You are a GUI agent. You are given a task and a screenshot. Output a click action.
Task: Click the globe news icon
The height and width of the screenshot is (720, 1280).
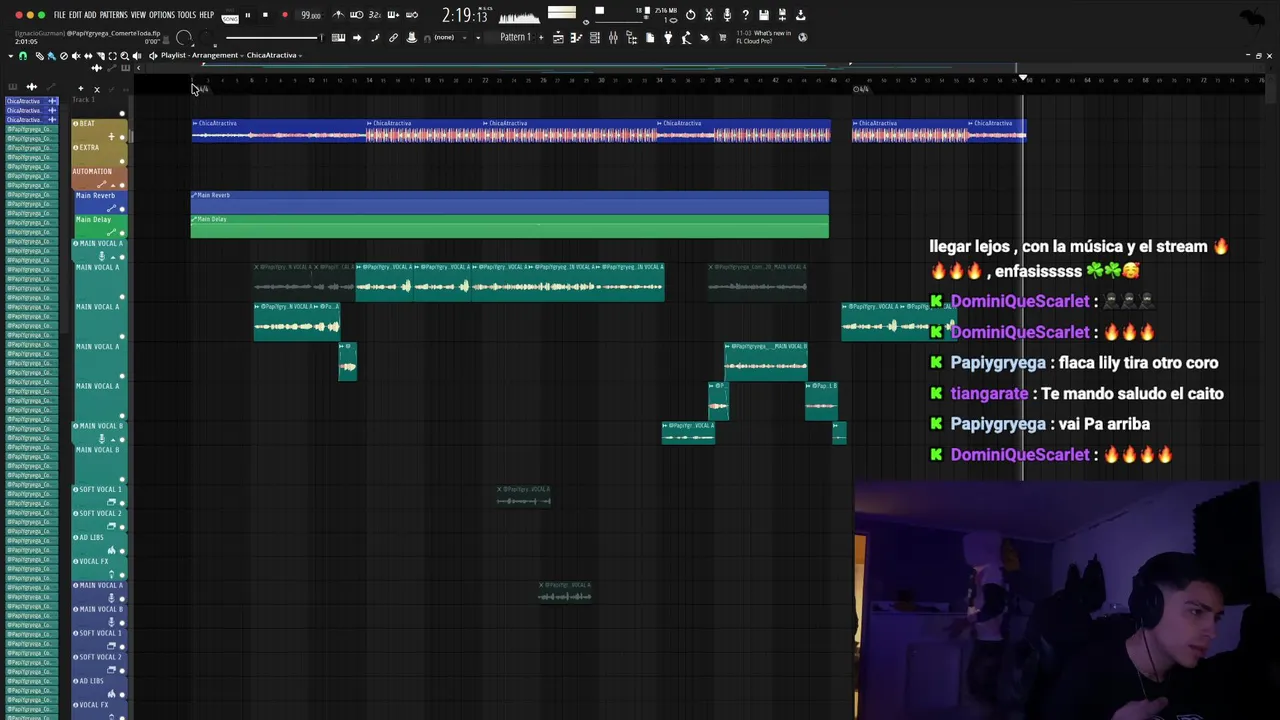[x=802, y=38]
